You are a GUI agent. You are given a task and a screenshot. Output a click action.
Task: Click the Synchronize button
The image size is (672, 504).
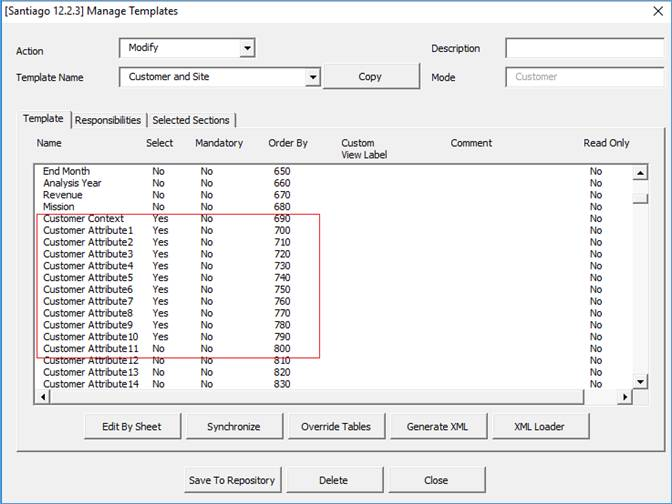click(233, 426)
